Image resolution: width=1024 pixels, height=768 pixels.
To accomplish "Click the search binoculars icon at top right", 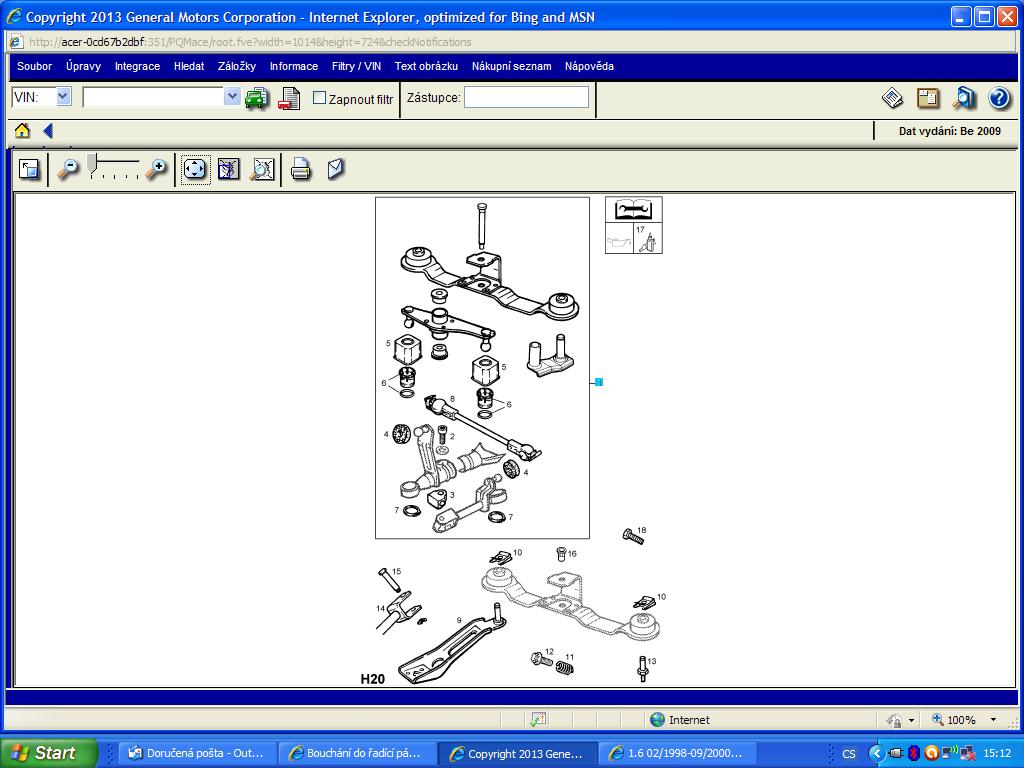I will [964, 98].
